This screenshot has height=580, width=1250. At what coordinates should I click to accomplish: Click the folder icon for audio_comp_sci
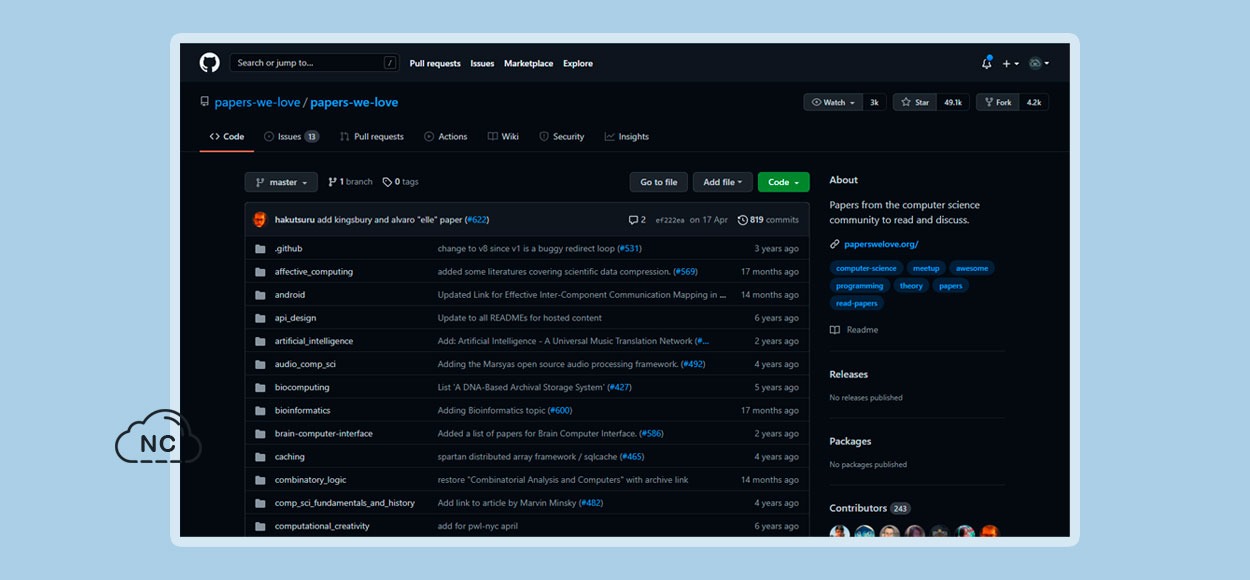(260, 364)
